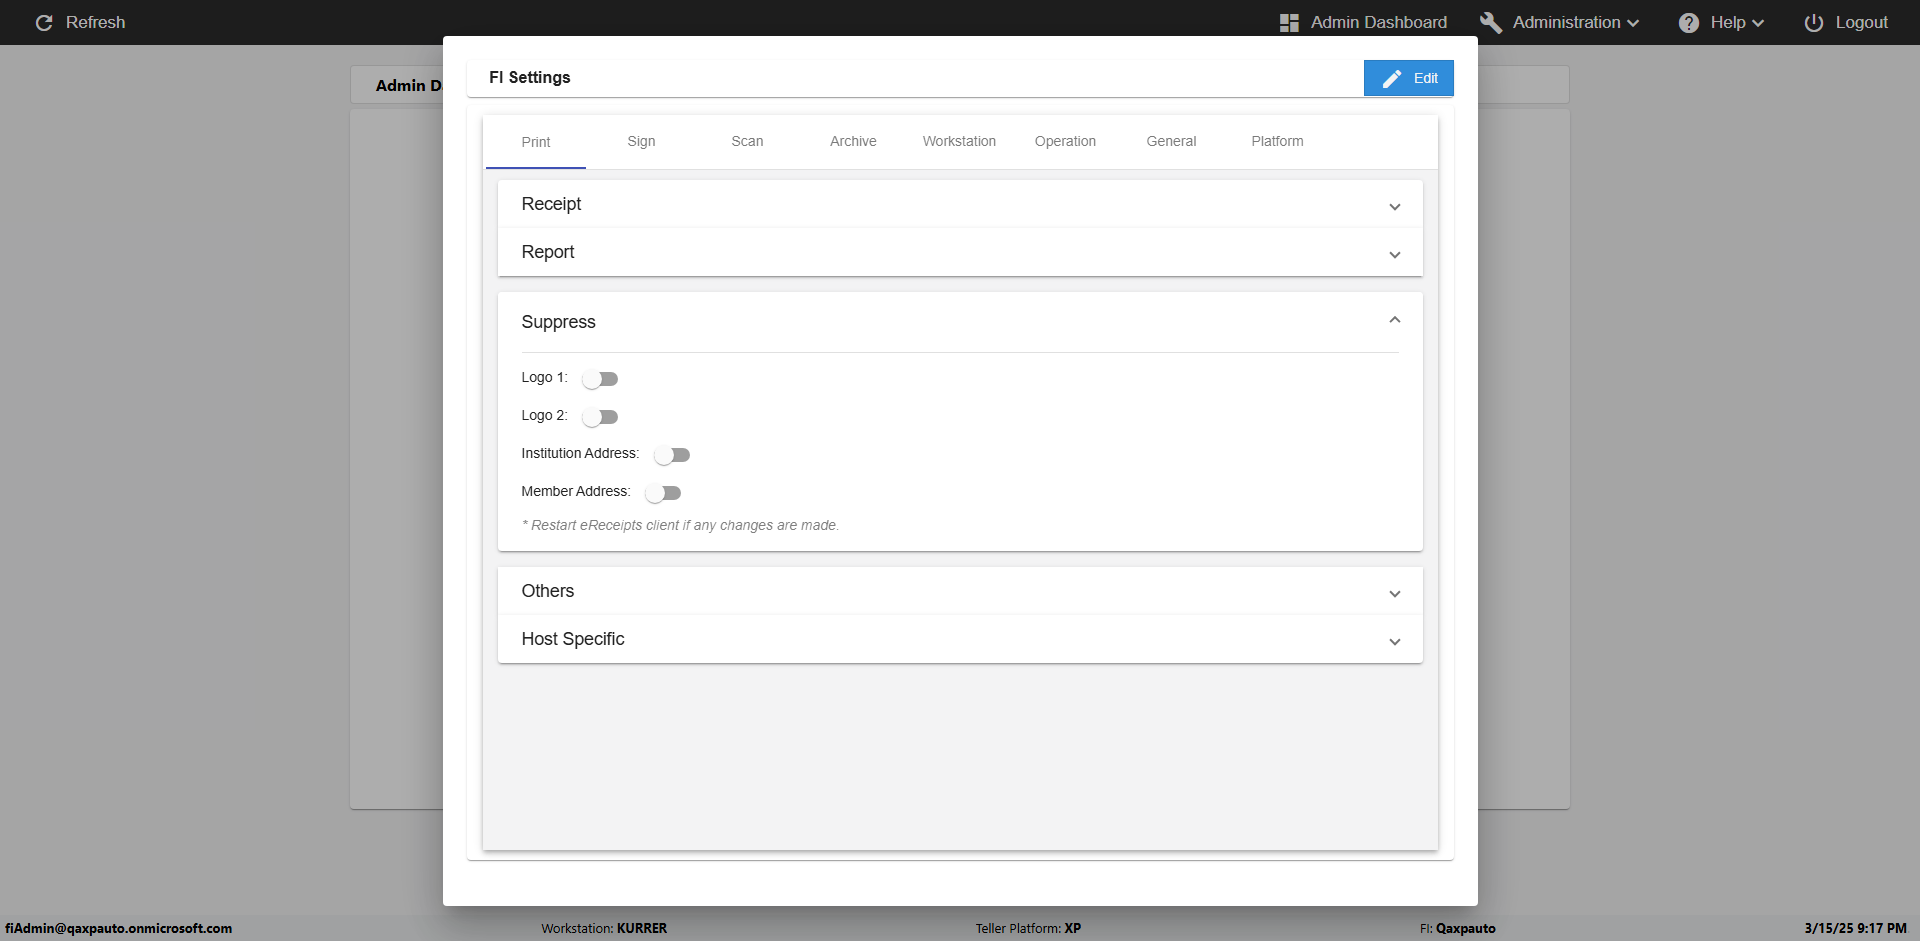Open the Admin Dashboard link

(x=1378, y=22)
